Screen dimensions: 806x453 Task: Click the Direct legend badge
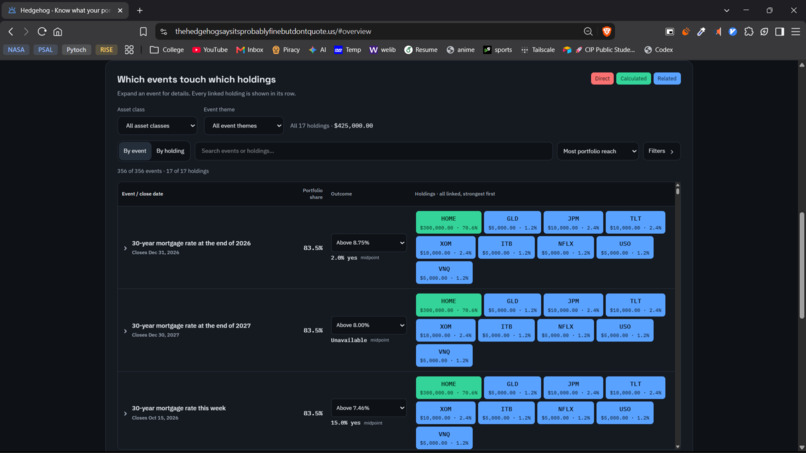[x=602, y=79]
